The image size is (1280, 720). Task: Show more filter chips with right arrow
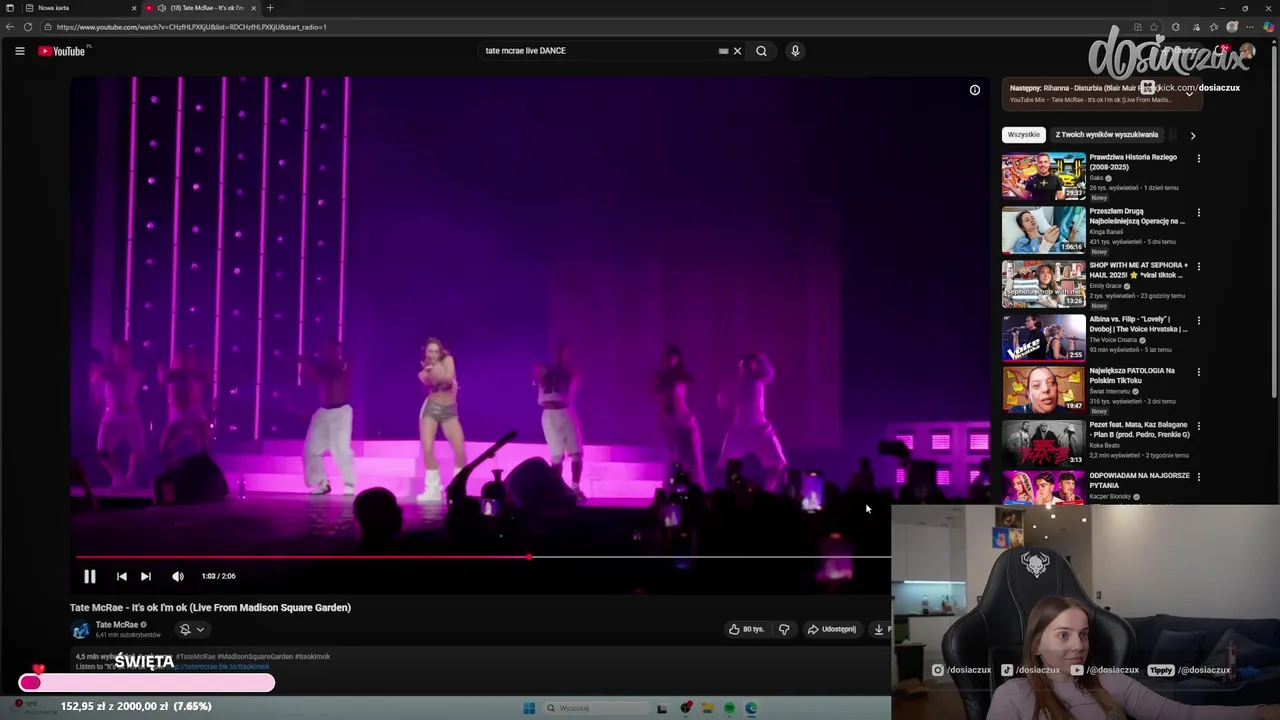pos(1192,135)
